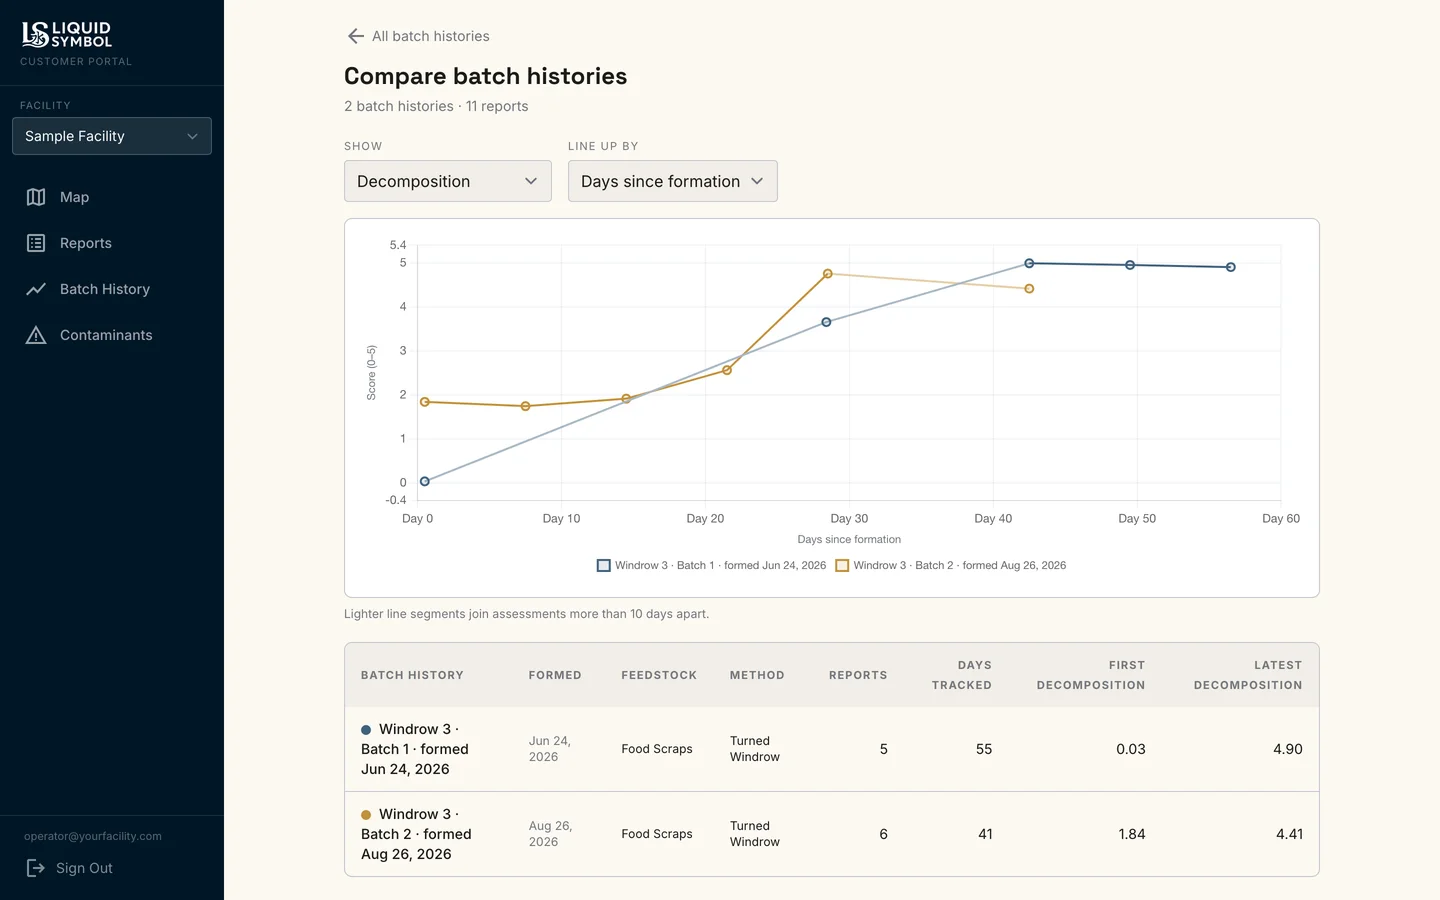The height and width of the screenshot is (900, 1440).
Task: Click the Method column header
Action: (757, 675)
